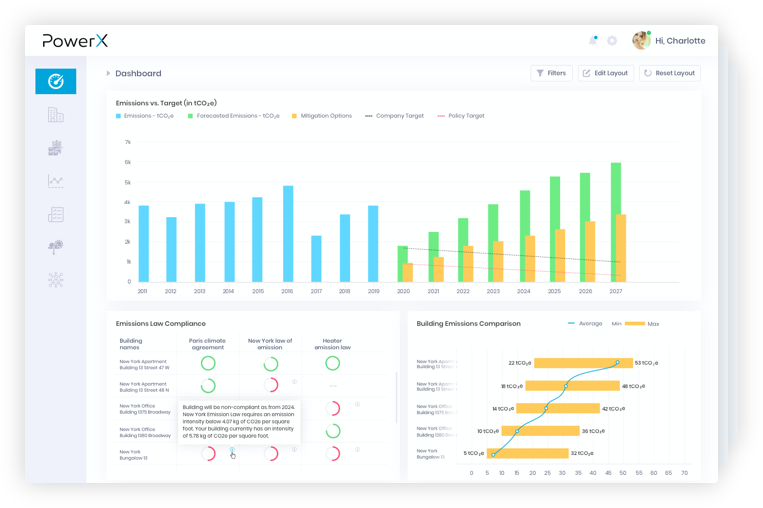The width and height of the screenshot is (763, 508).
Task: Click the Edit Layout button
Action: click(606, 73)
